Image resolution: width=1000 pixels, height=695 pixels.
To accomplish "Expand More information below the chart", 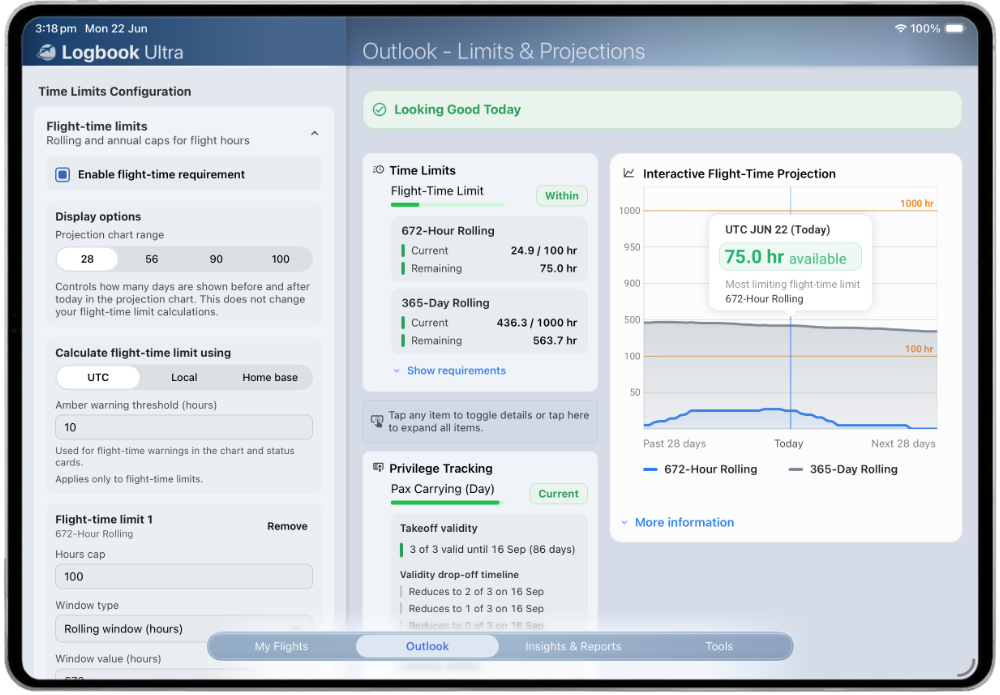I will [x=678, y=522].
